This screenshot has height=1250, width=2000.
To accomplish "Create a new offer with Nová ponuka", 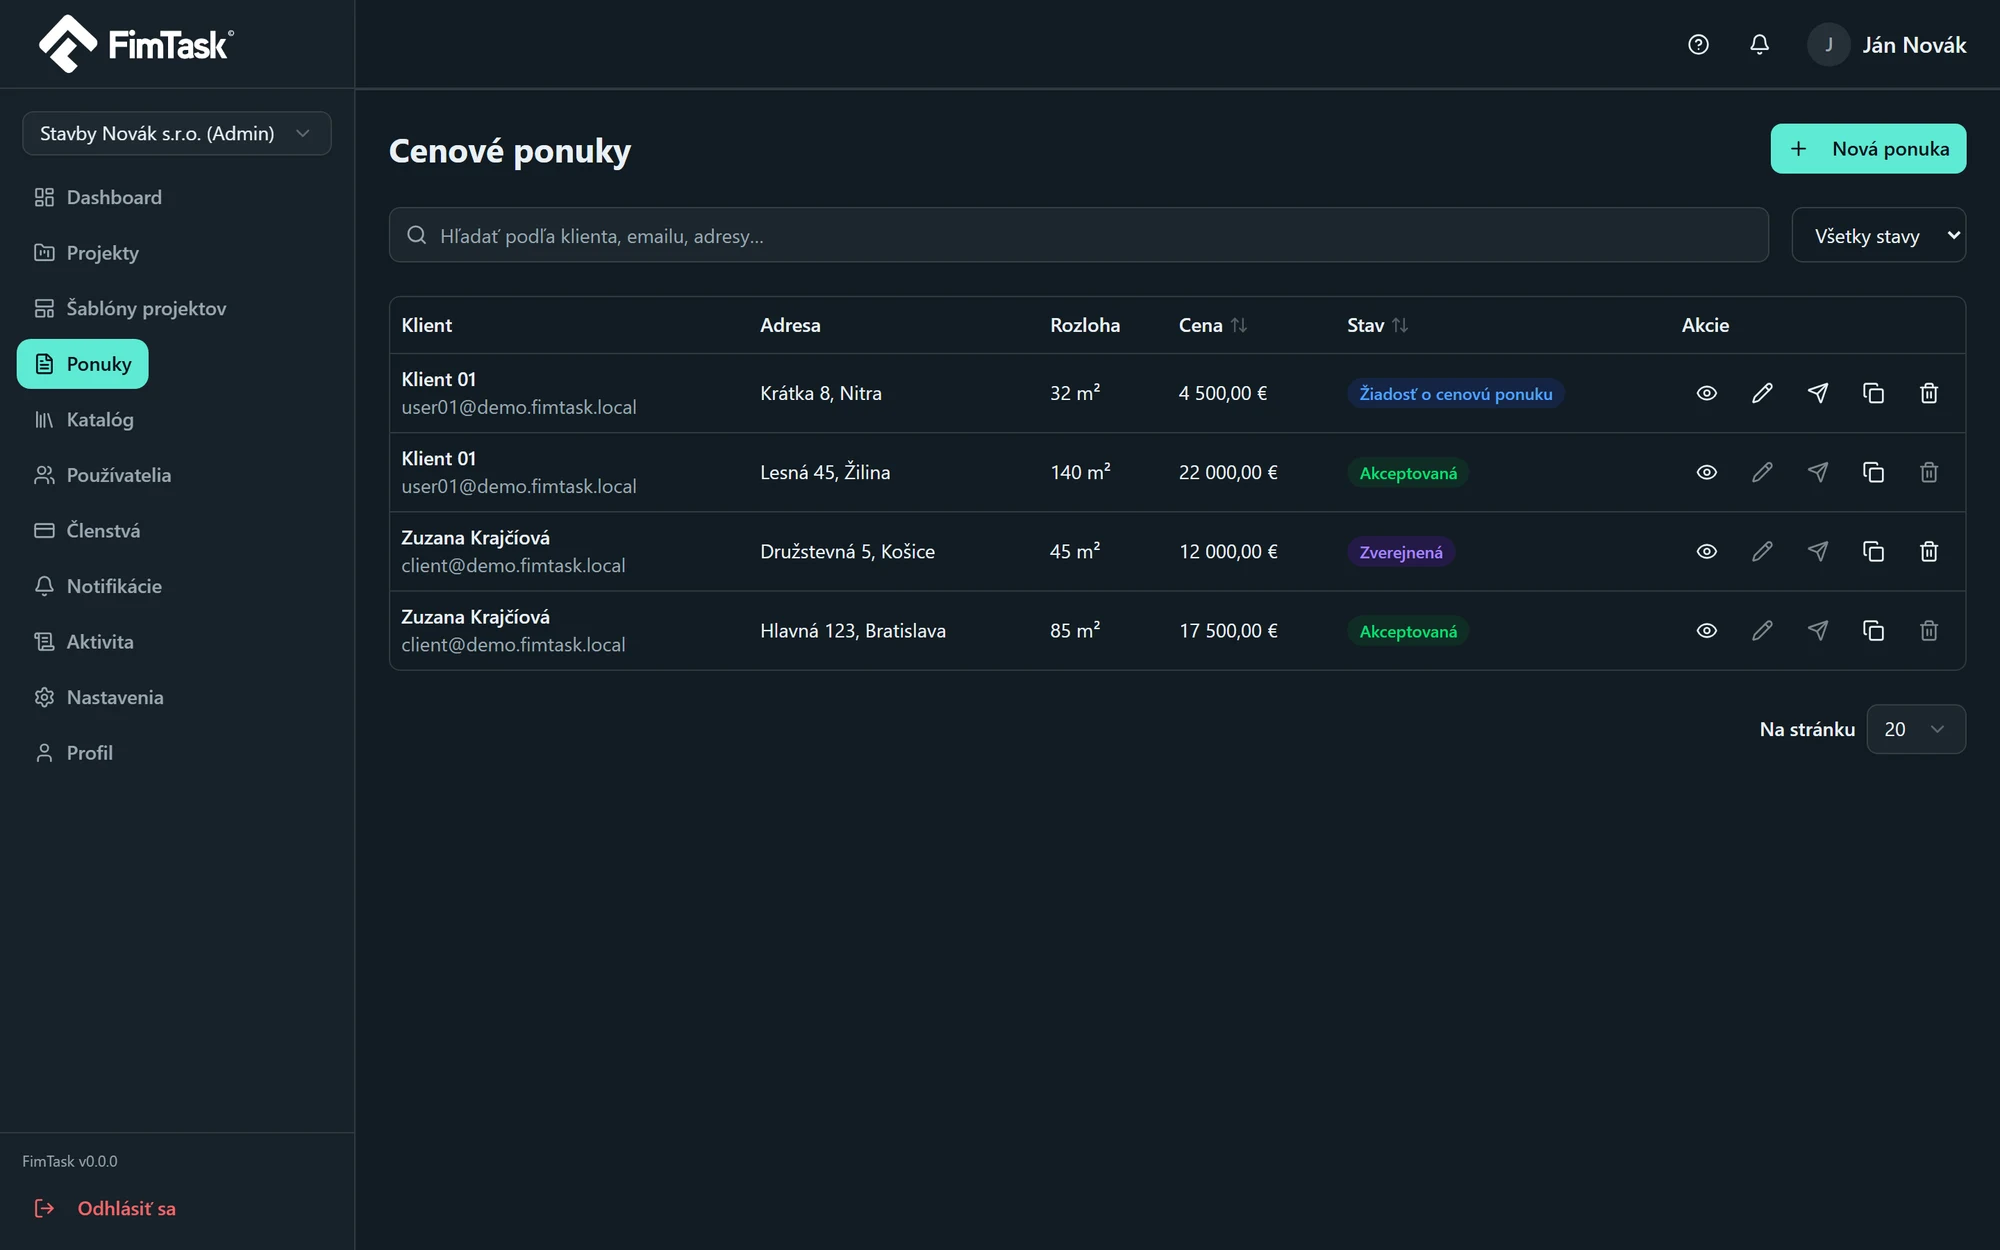I will [1868, 148].
